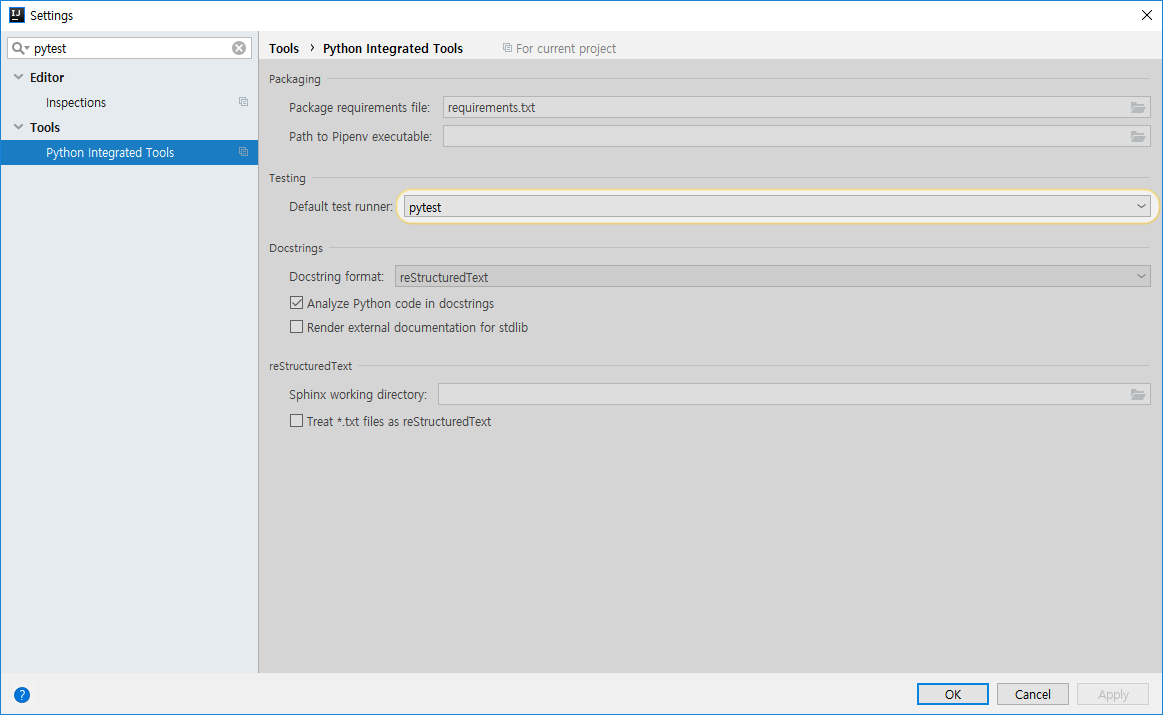1163x715 pixels.
Task: Open help with question mark icon
Action: 22,695
